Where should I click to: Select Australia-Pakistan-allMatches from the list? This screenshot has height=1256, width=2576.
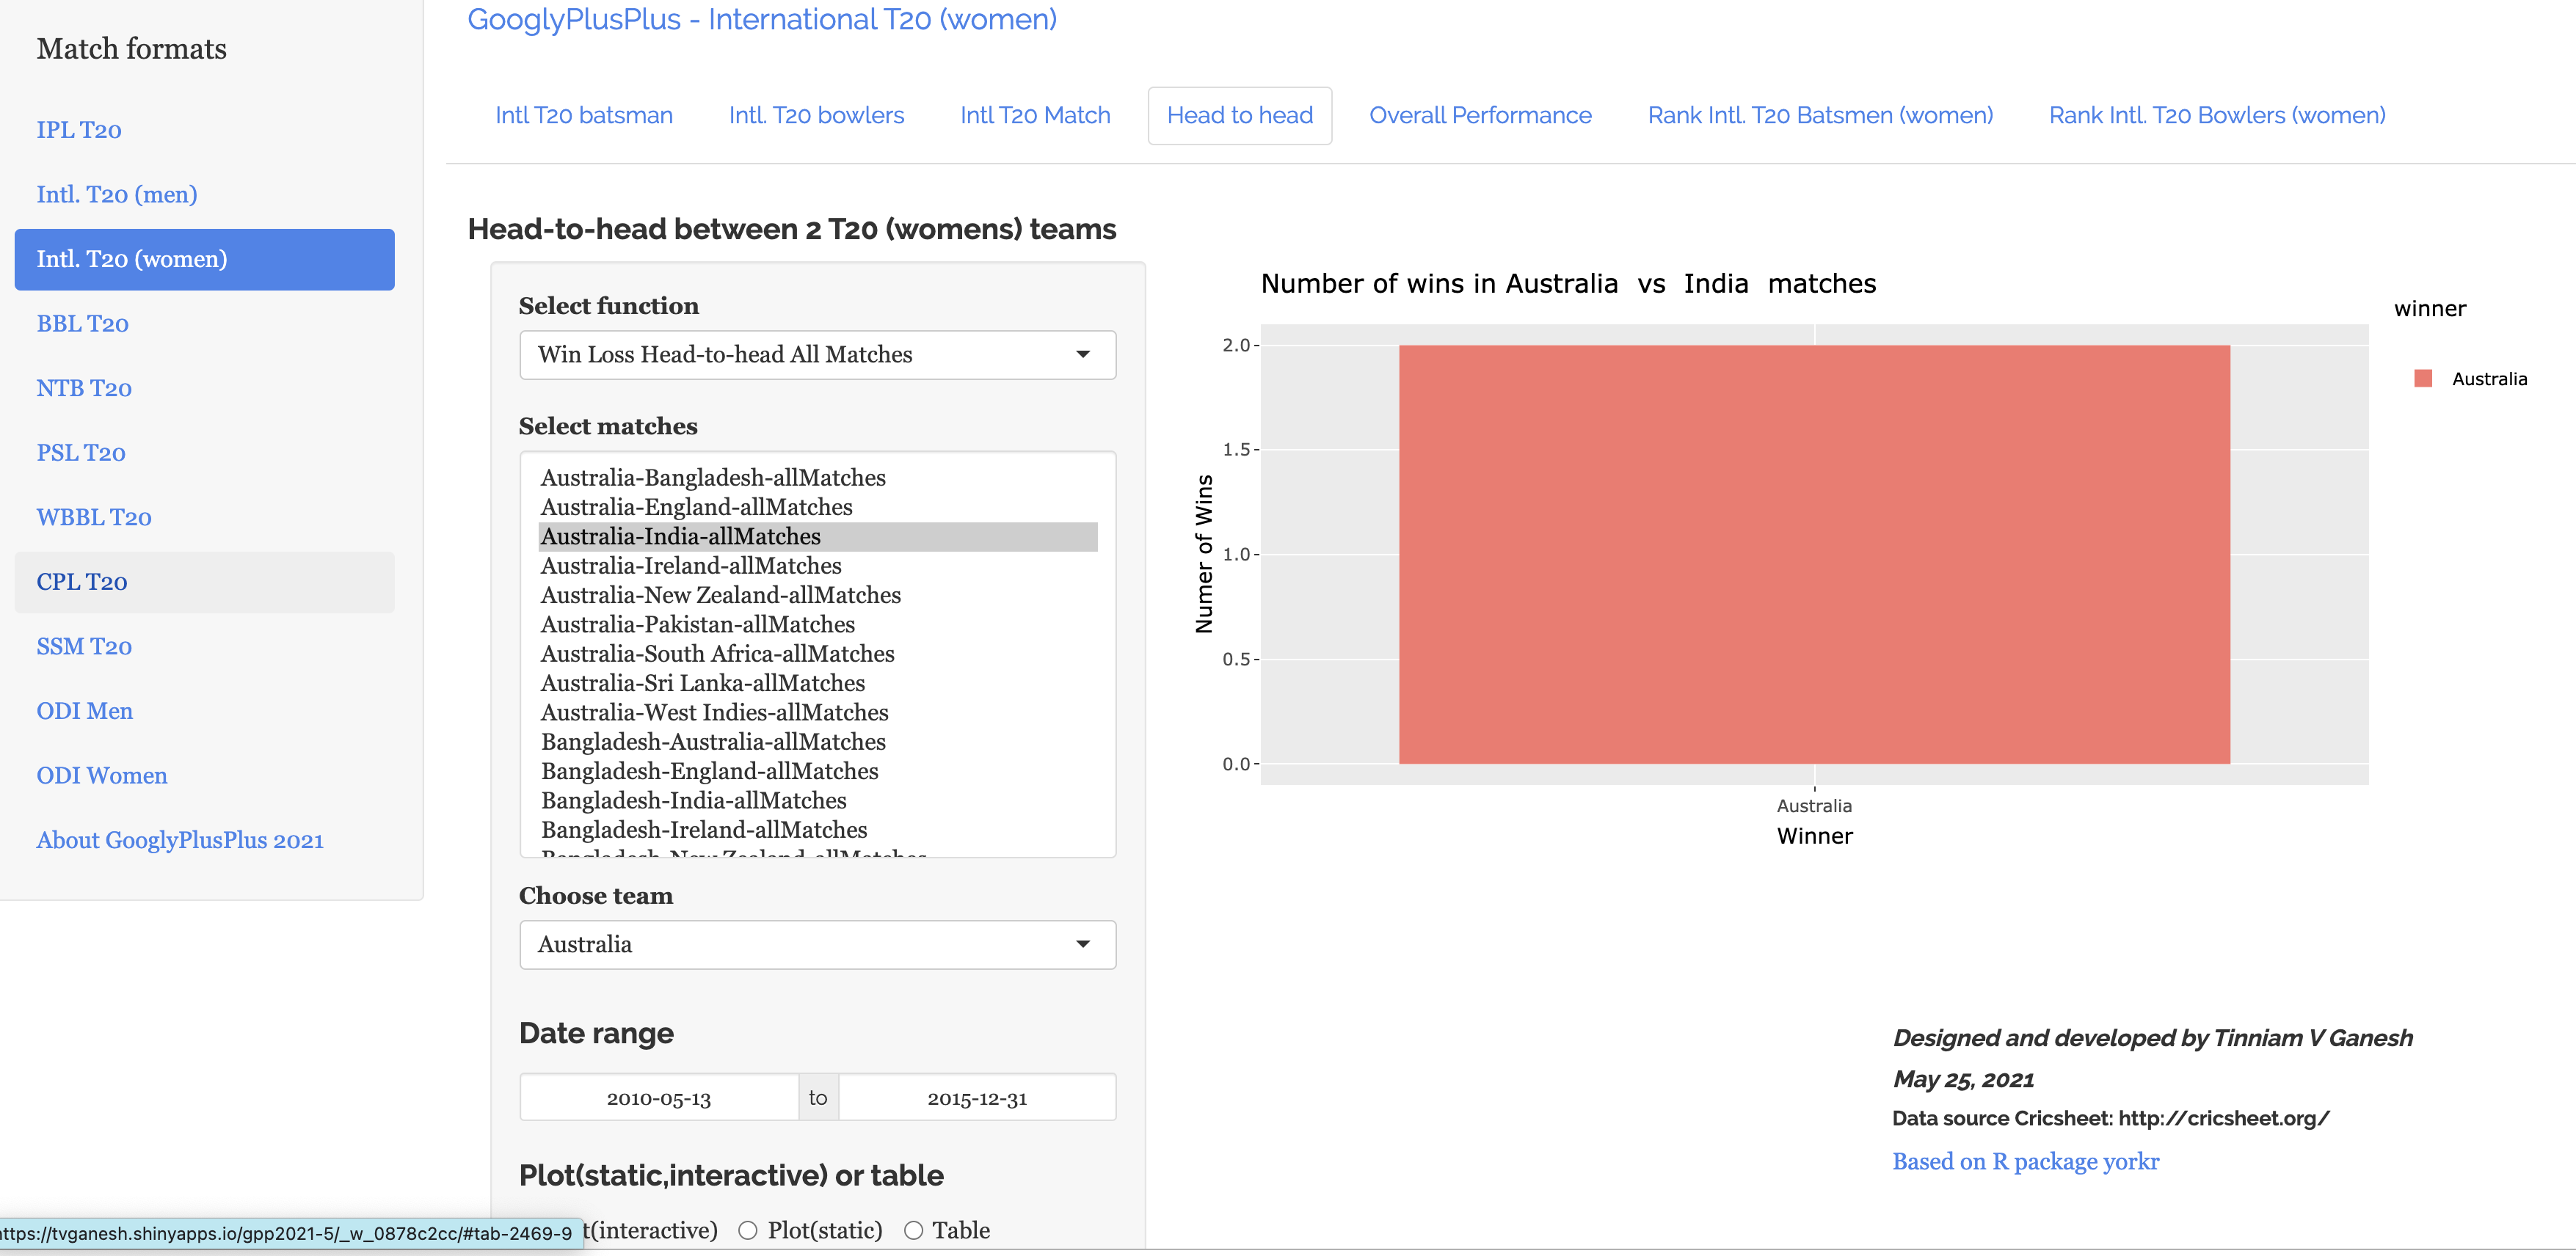pos(697,624)
